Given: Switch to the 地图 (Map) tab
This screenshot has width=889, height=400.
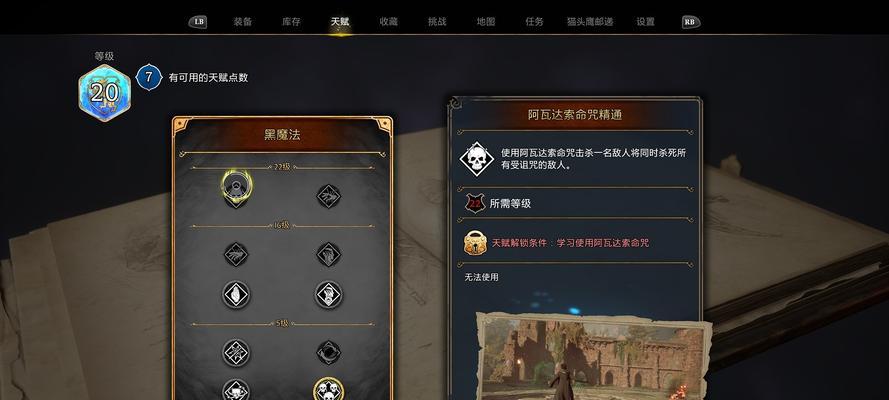Looking at the screenshot, I should [x=486, y=22].
